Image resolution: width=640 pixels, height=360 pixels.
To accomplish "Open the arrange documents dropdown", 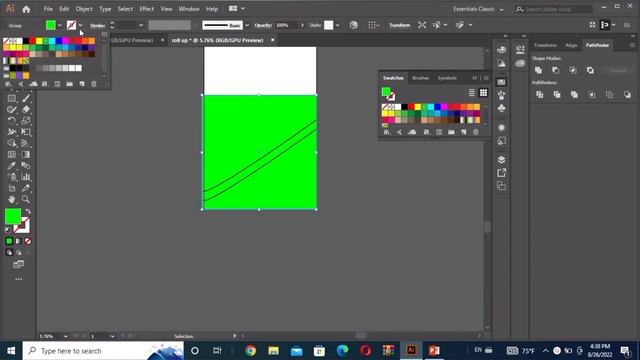I will click(237, 9).
